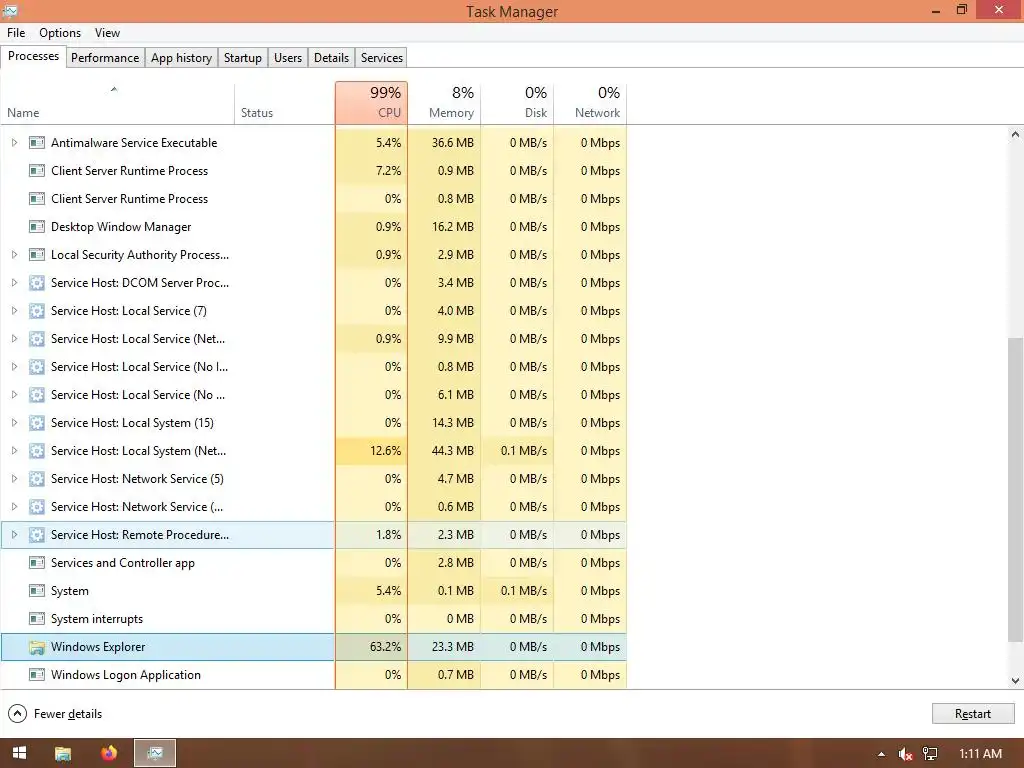Click the process list scrollbar thumb
Viewport: 1024px width, 768px height.
(x=1015, y=490)
